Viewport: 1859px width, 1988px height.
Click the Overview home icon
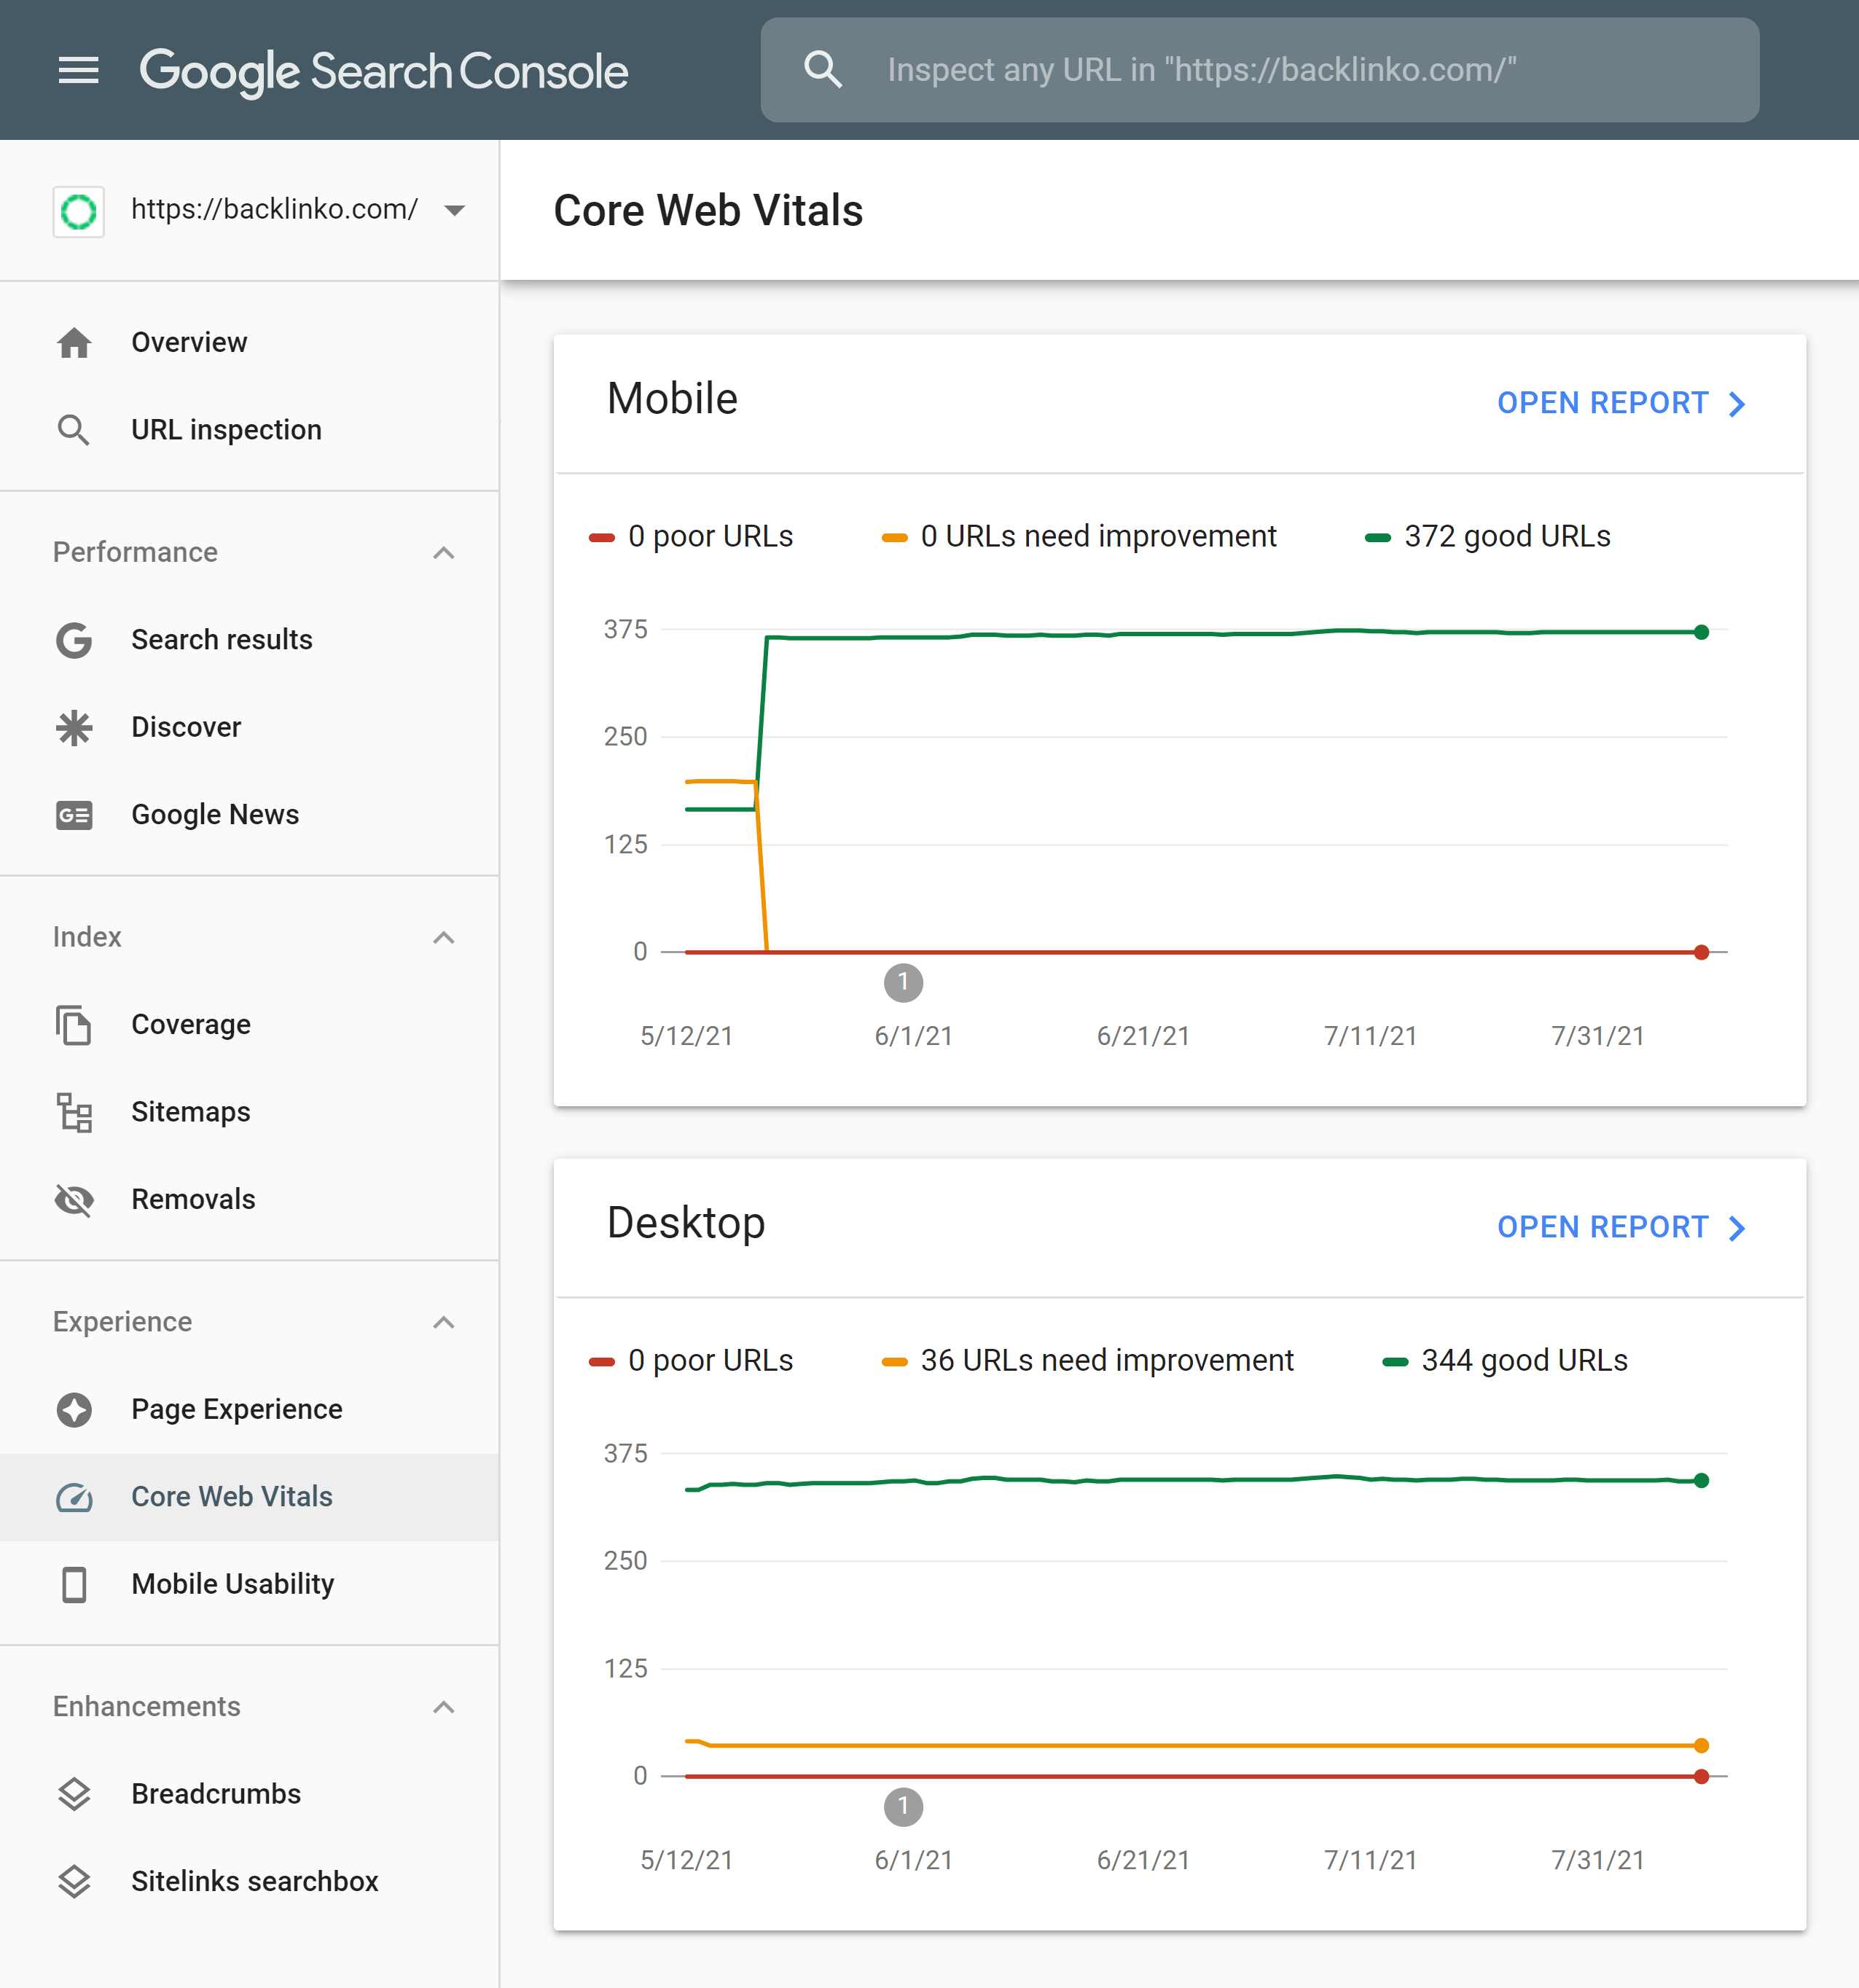pyautogui.click(x=74, y=343)
